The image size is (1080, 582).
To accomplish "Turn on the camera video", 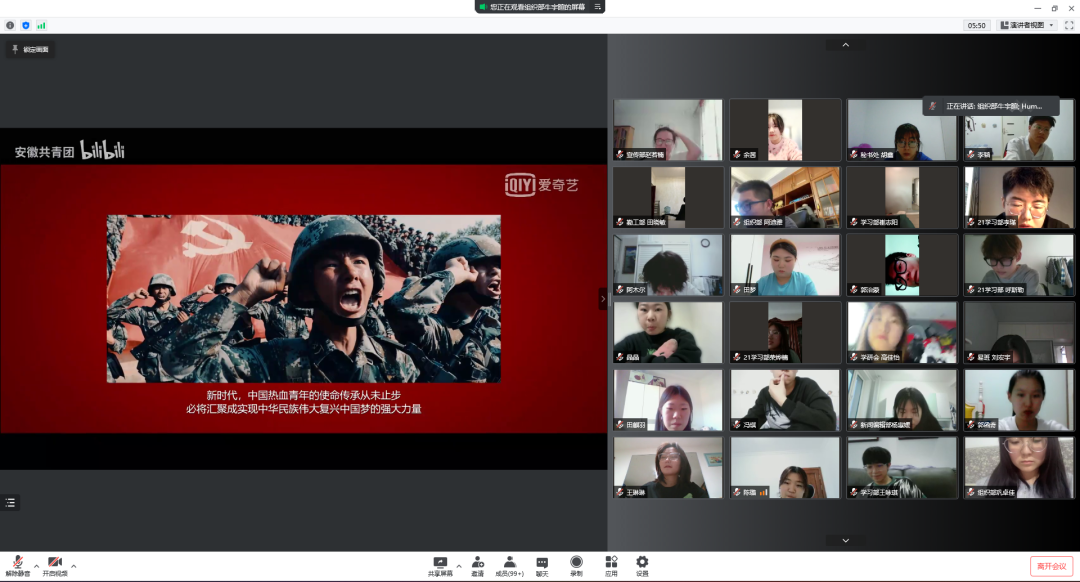I will tap(55, 565).
